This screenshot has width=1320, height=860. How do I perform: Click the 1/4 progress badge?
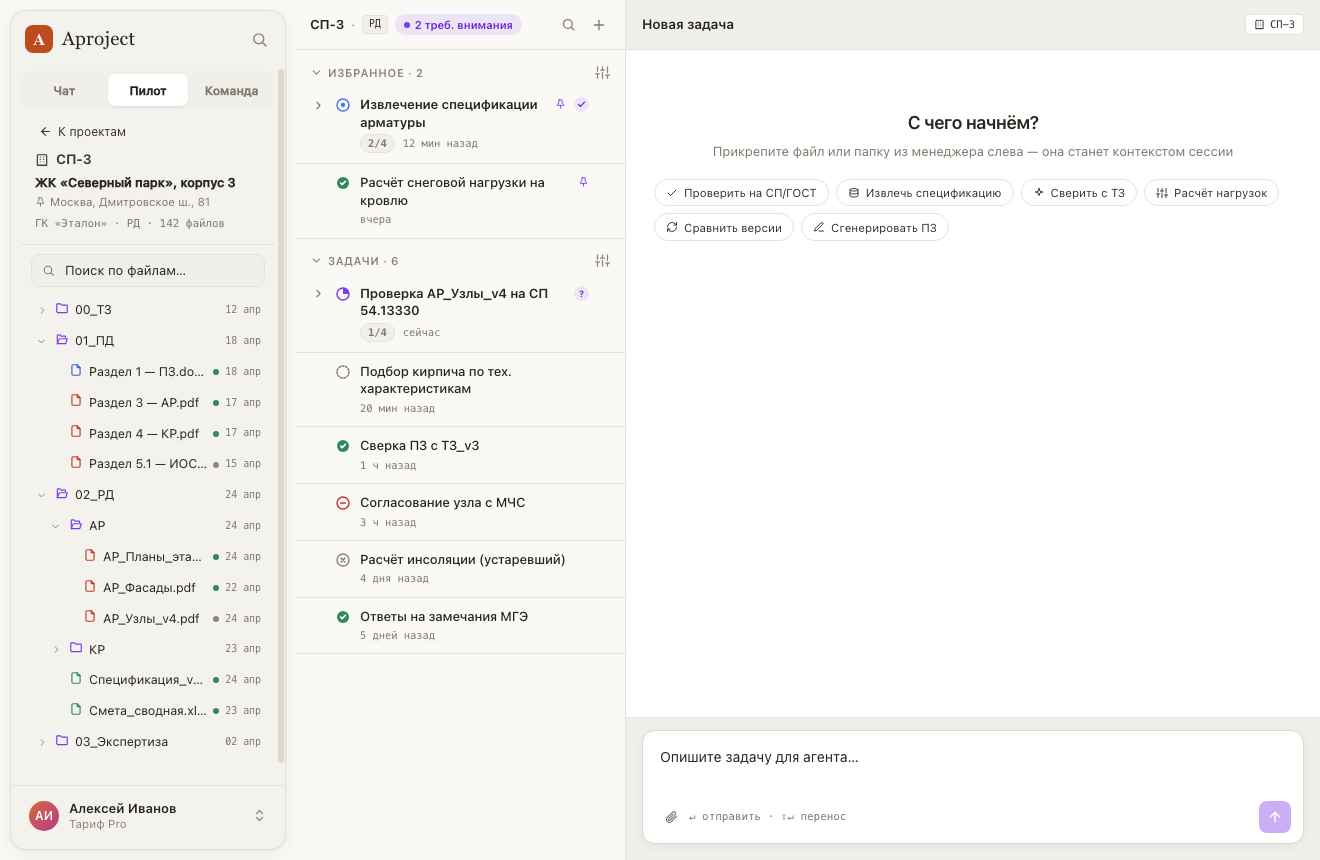[377, 333]
